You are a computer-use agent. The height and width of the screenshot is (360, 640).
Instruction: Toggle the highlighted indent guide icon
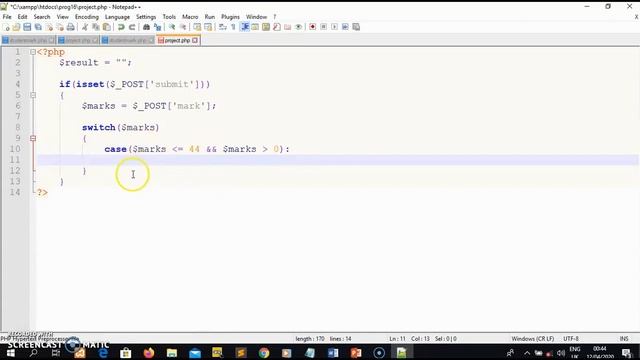[245, 27]
